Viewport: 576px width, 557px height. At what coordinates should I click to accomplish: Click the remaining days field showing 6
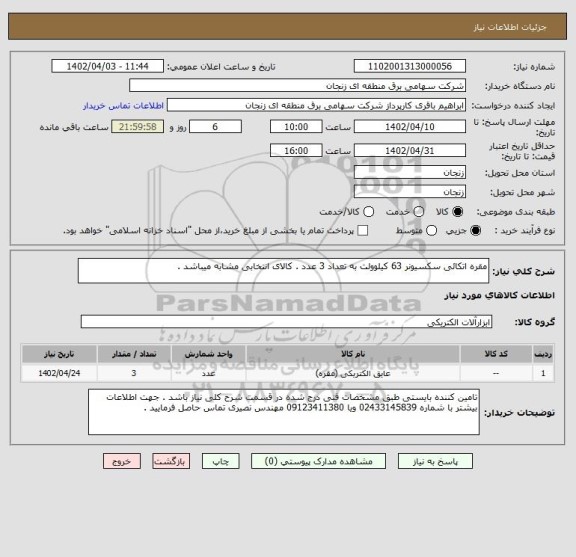coord(215,127)
